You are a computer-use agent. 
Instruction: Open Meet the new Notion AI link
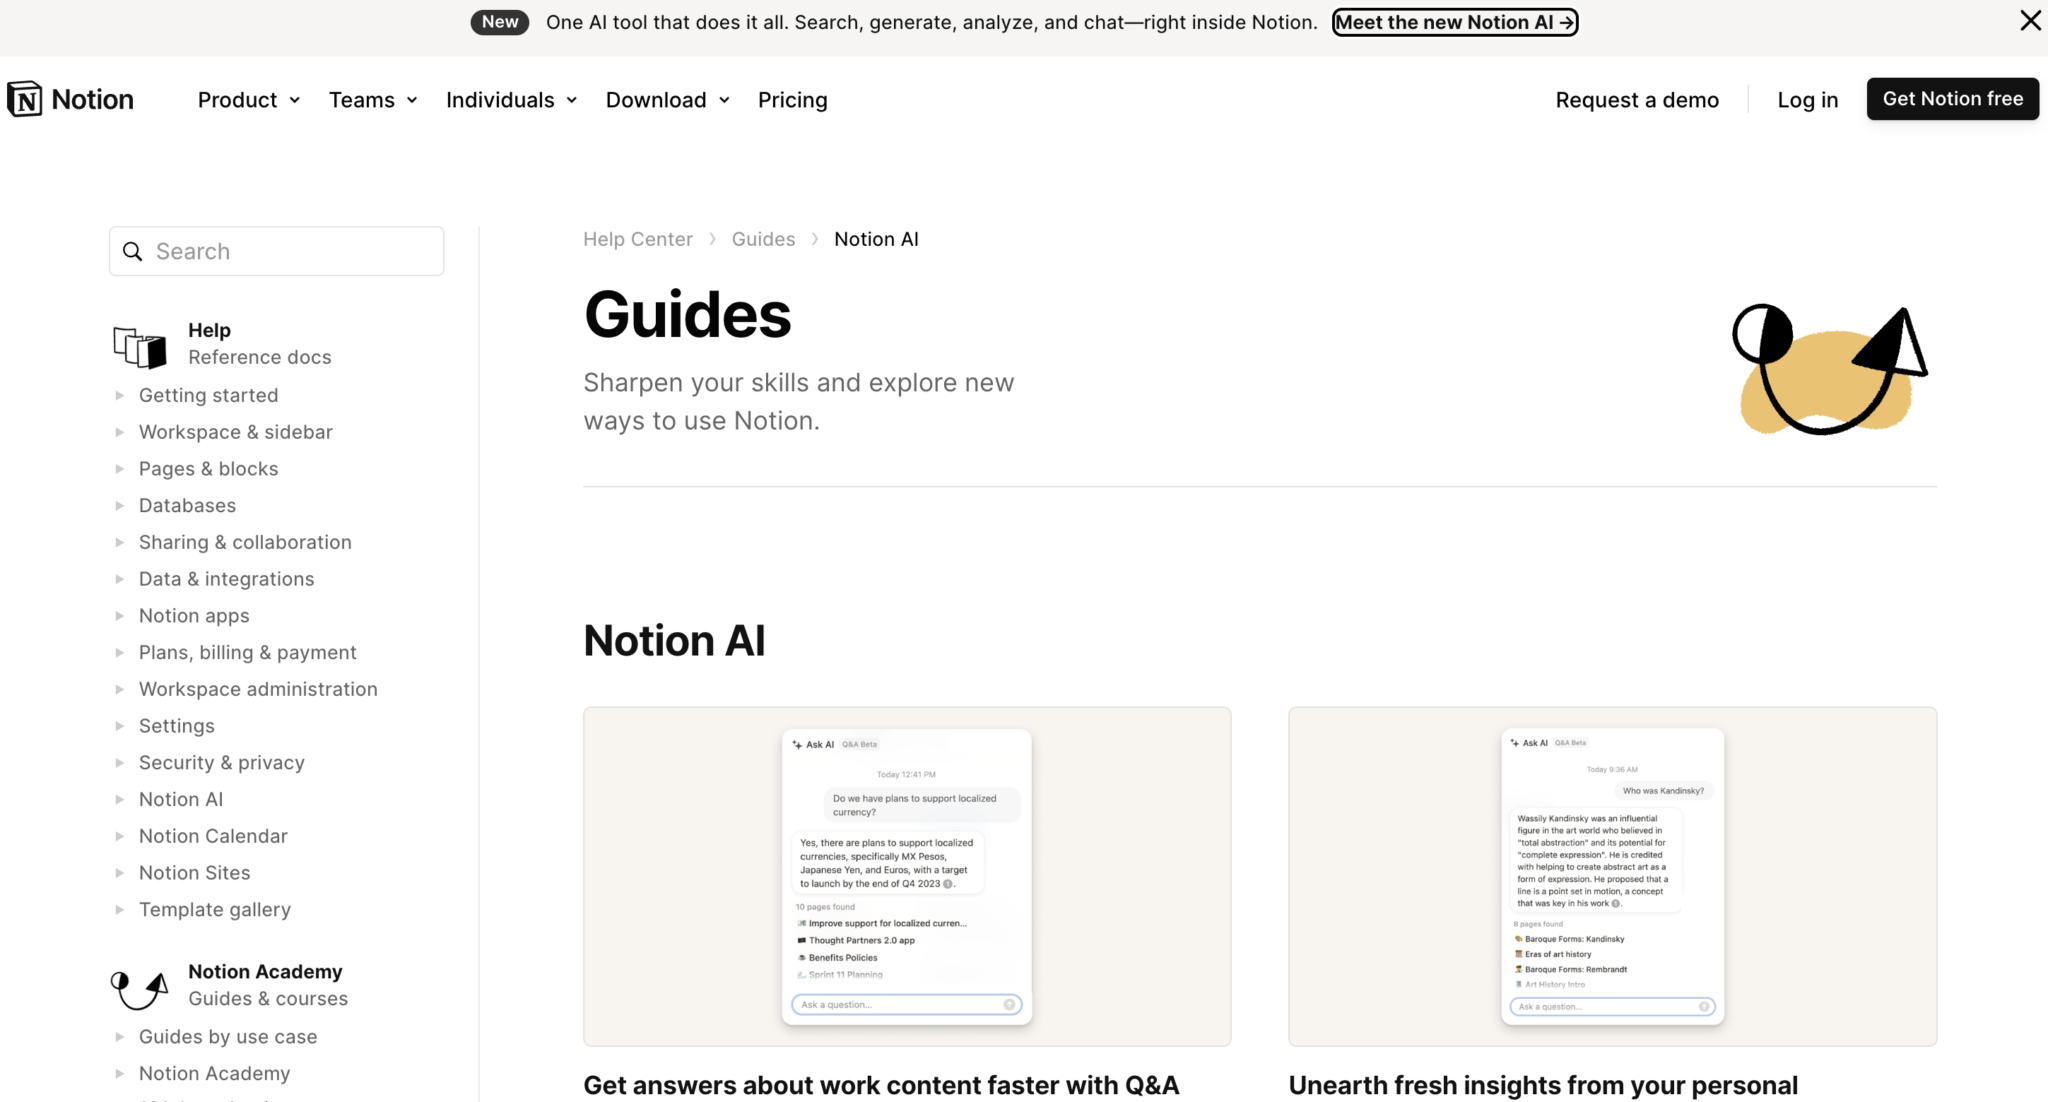pos(1455,22)
